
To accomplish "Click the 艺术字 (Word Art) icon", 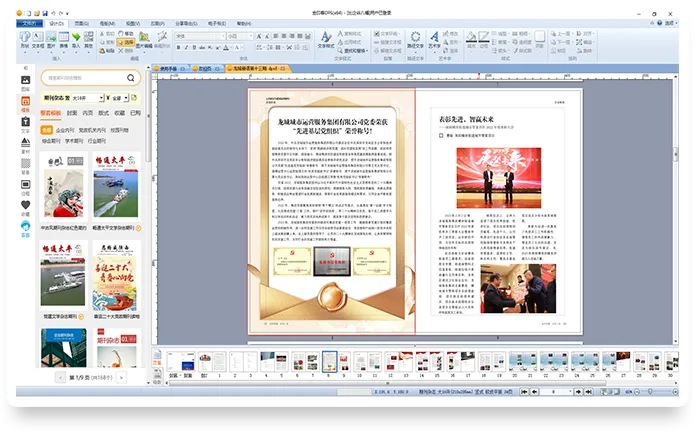I will point(434,40).
